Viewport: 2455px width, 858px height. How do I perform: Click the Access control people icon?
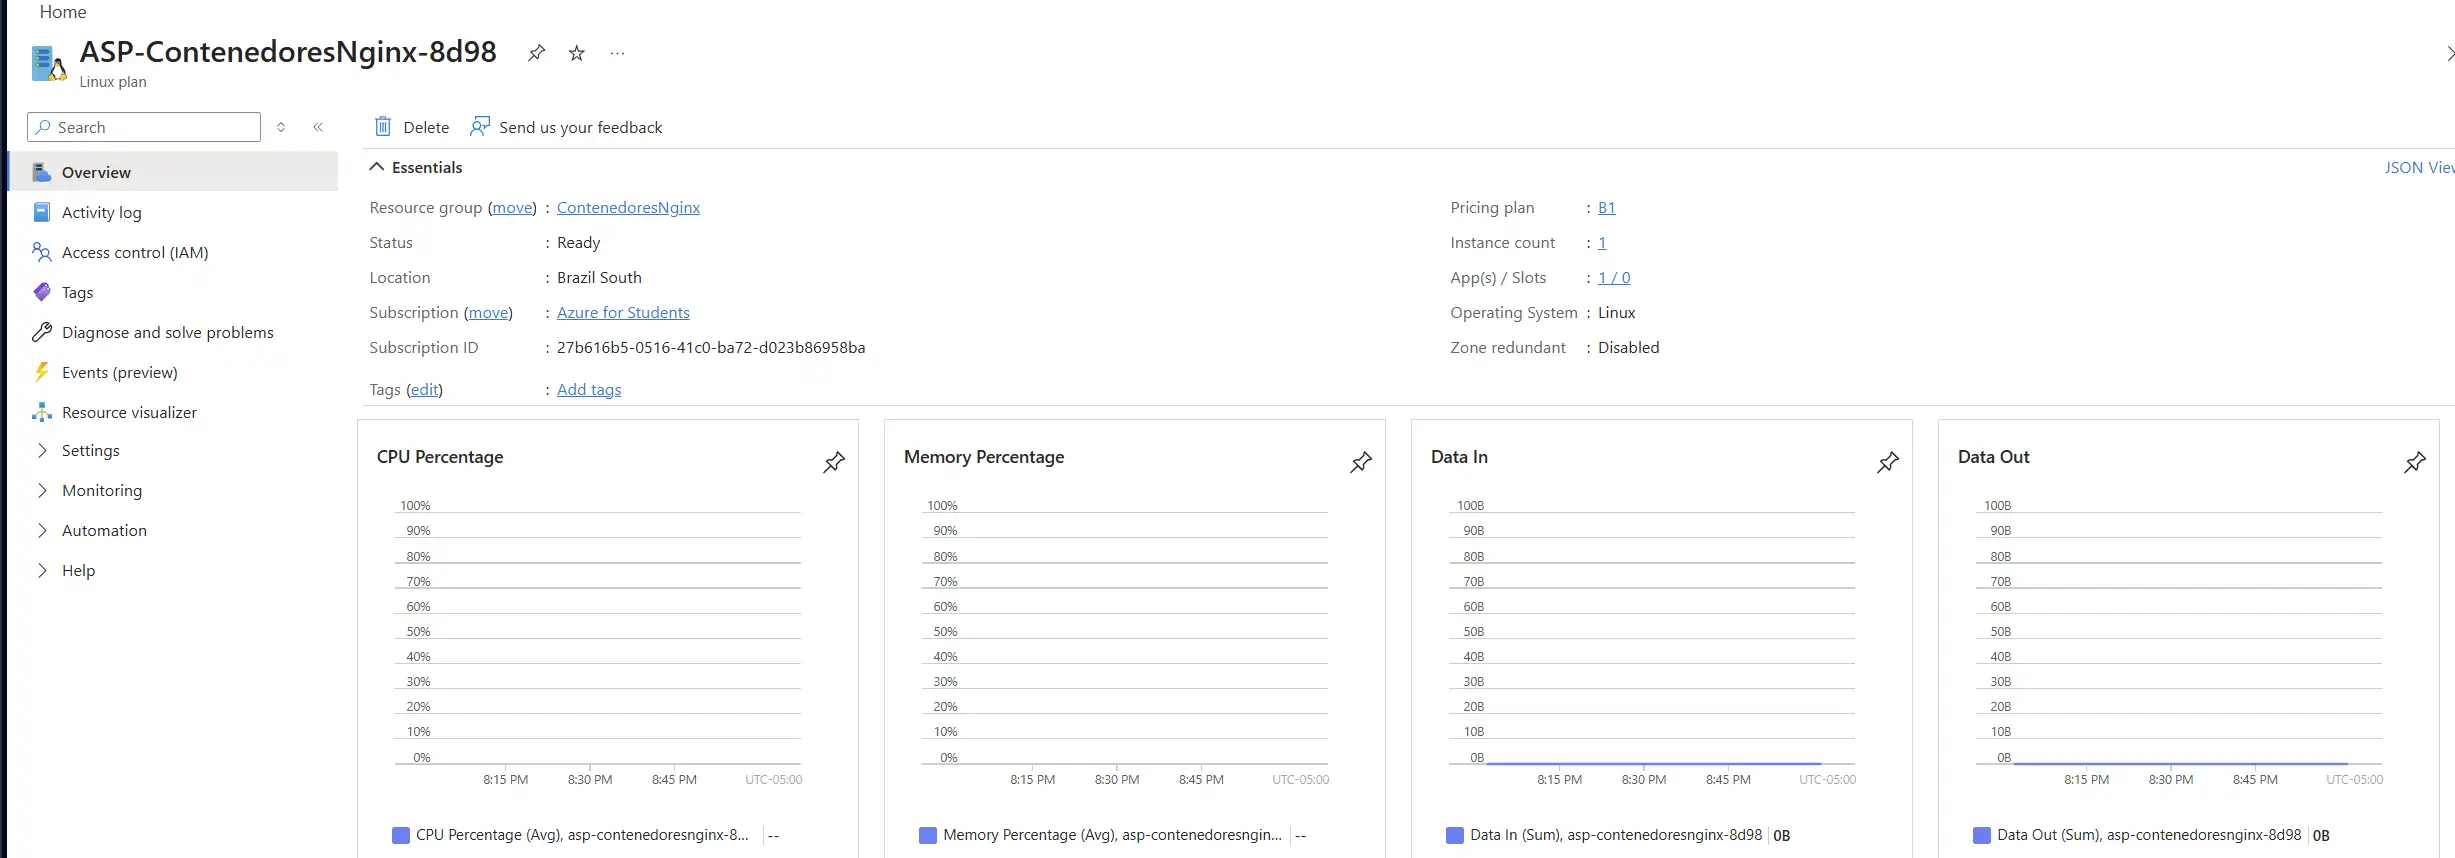pos(41,252)
